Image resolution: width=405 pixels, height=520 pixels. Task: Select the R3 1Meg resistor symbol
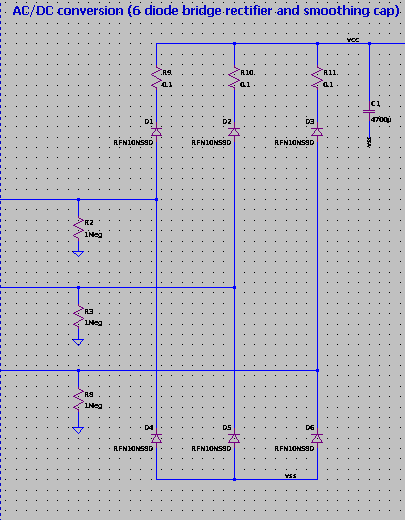point(78,317)
